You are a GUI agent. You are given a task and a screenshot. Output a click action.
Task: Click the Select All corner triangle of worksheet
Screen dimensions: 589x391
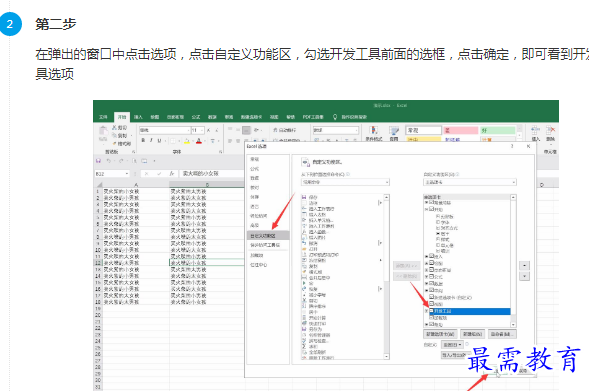(100, 184)
